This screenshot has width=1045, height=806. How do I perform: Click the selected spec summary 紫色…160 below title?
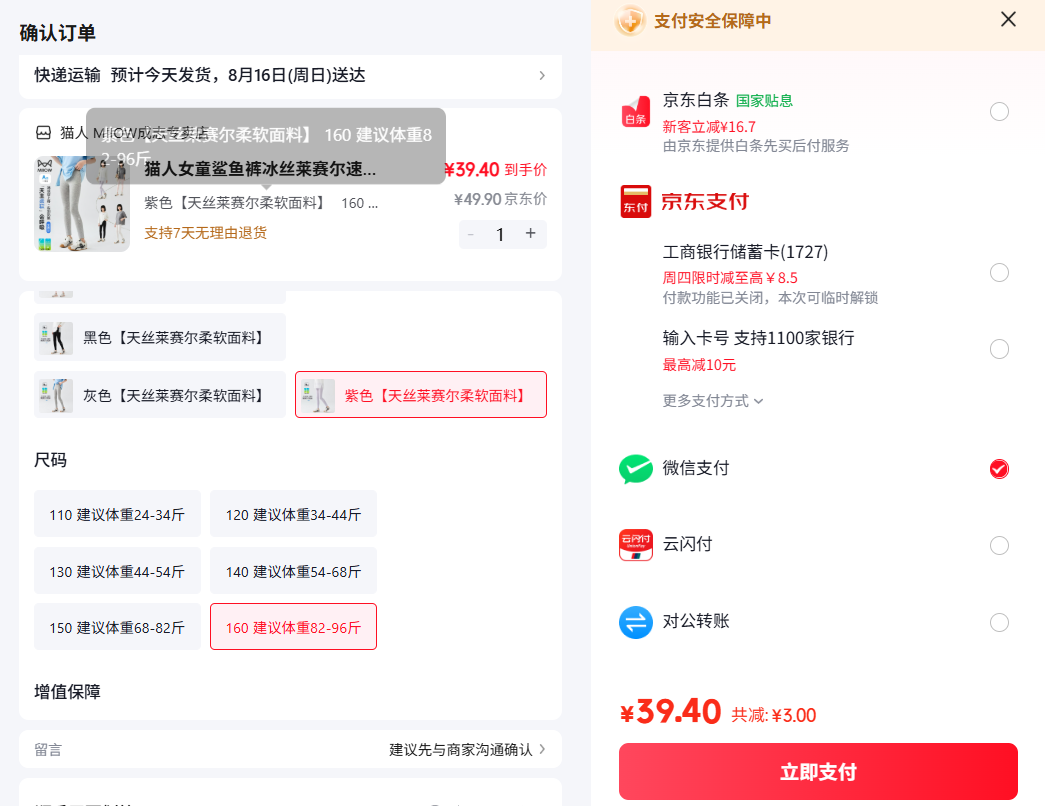pos(261,203)
